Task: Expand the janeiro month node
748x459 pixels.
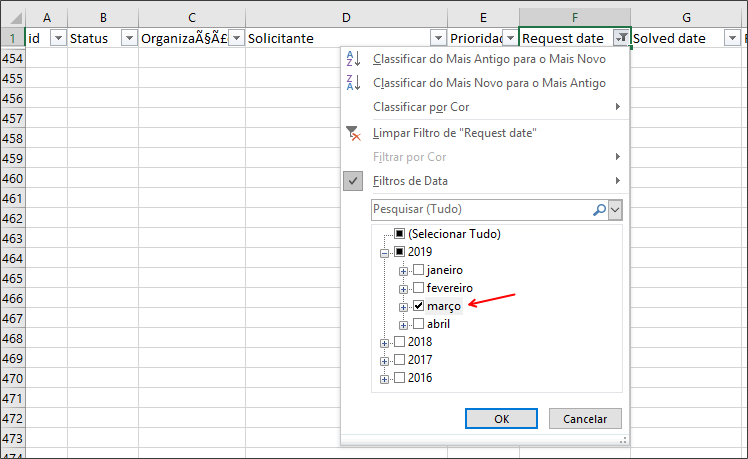Action: pos(403,271)
